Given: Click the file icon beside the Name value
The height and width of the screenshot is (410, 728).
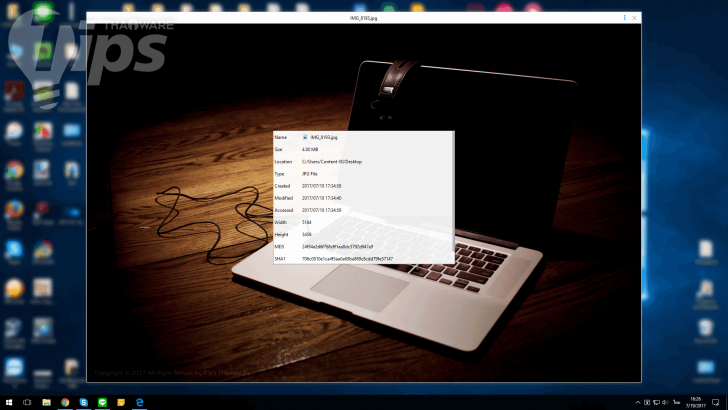Looking at the screenshot, I should coord(305,137).
